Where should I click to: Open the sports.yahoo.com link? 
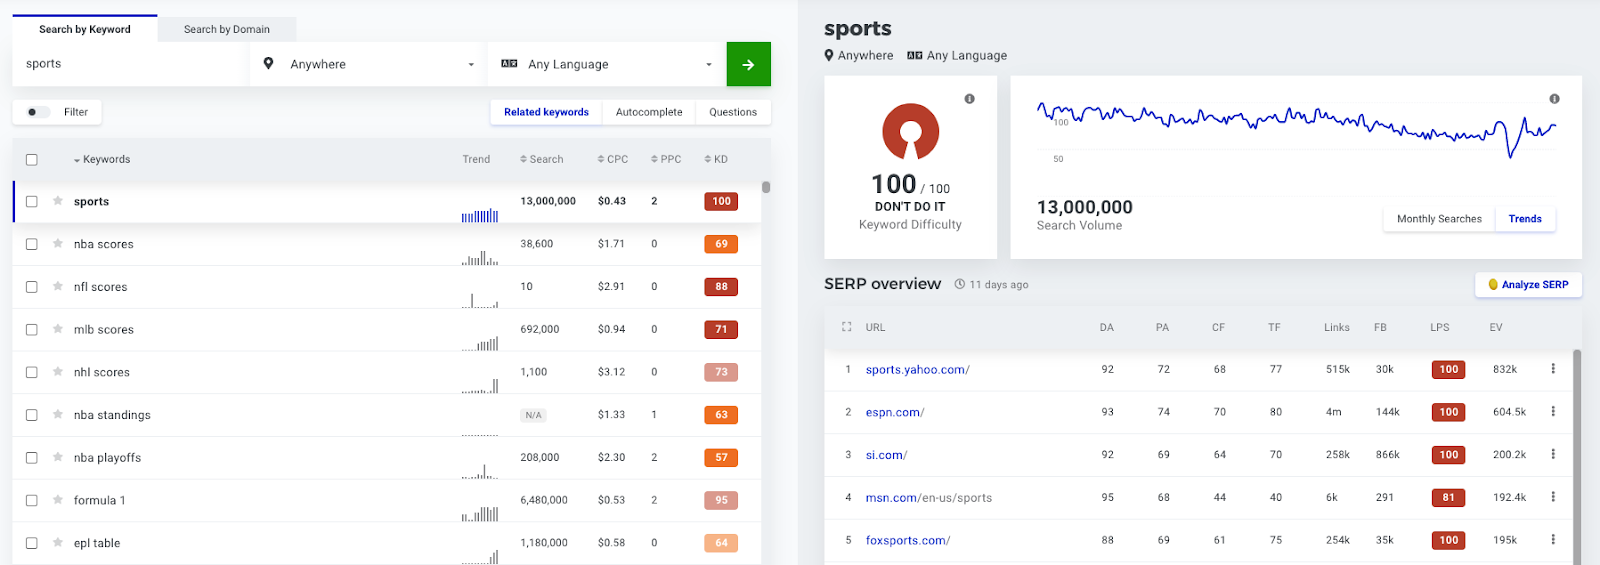coord(917,369)
